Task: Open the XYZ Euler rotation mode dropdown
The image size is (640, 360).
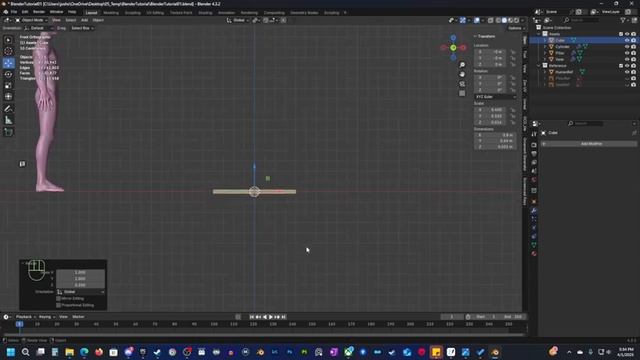Action: pyautogui.click(x=496, y=97)
